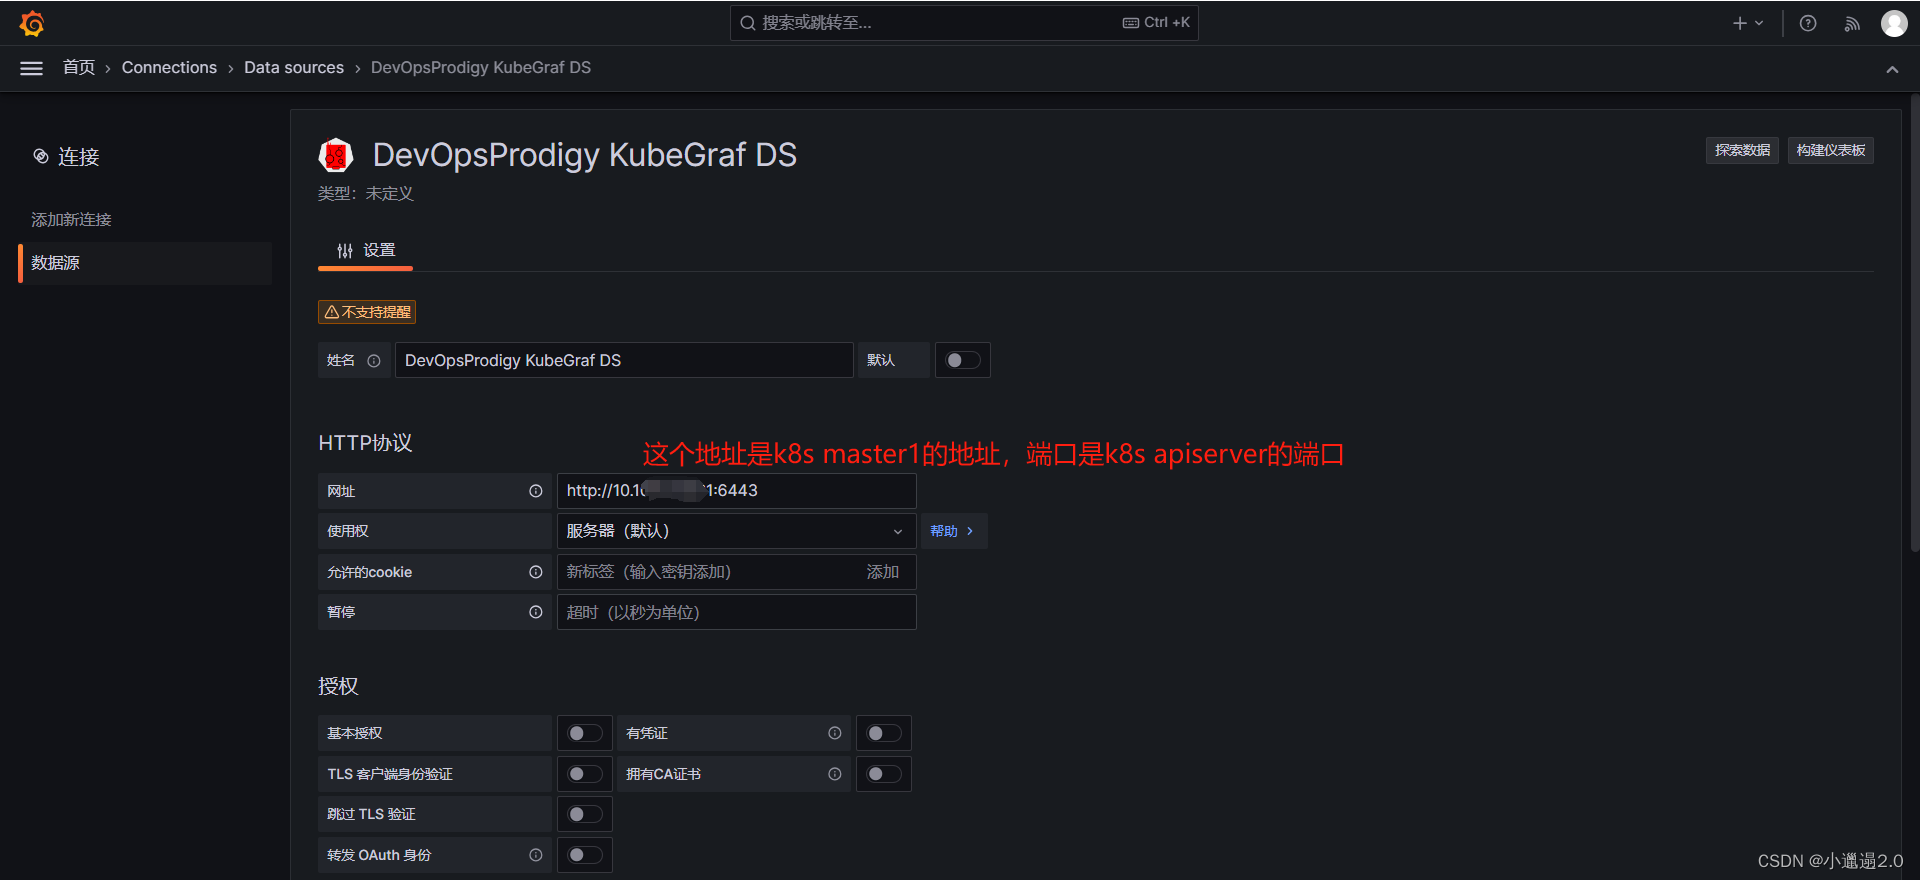
Task: Click the info icon in 允许的cookie row
Action: pos(536,572)
